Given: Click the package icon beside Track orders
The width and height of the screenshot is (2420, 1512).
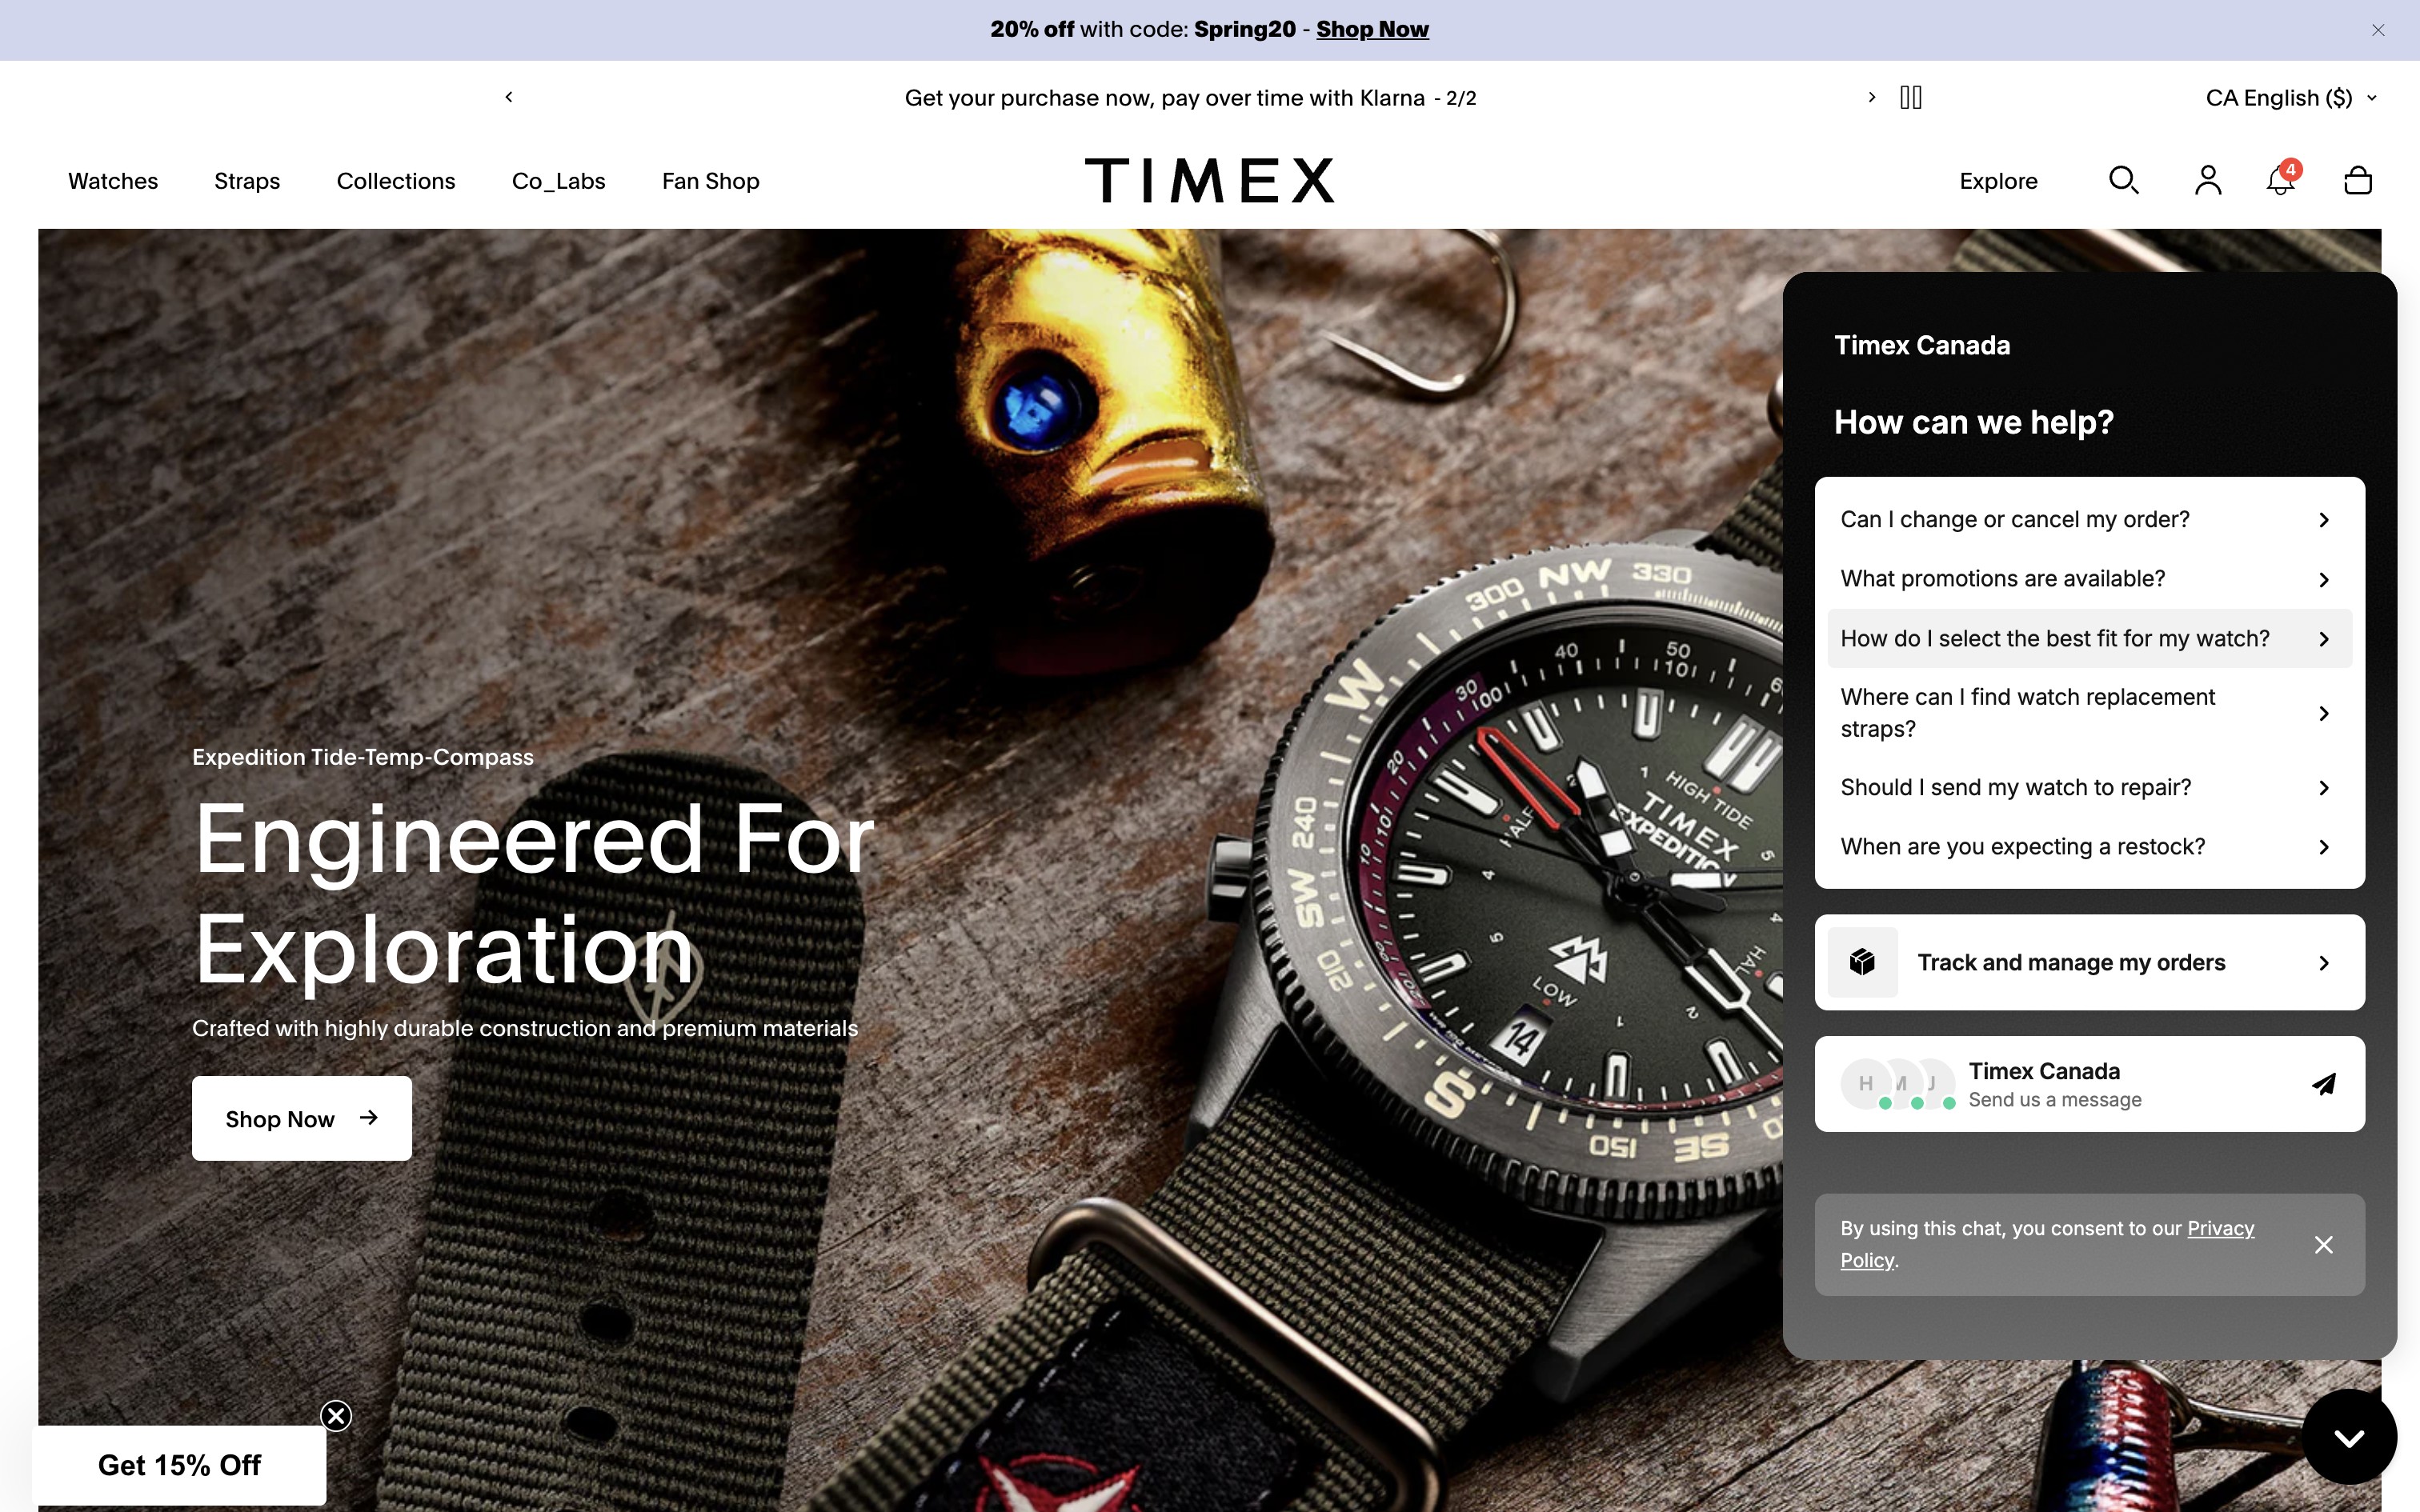Looking at the screenshot, I should tap(1862, 962).
